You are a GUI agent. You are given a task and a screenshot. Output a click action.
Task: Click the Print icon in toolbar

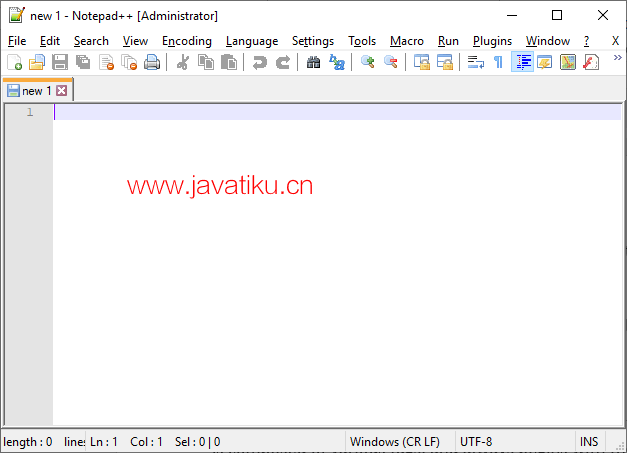152,62
